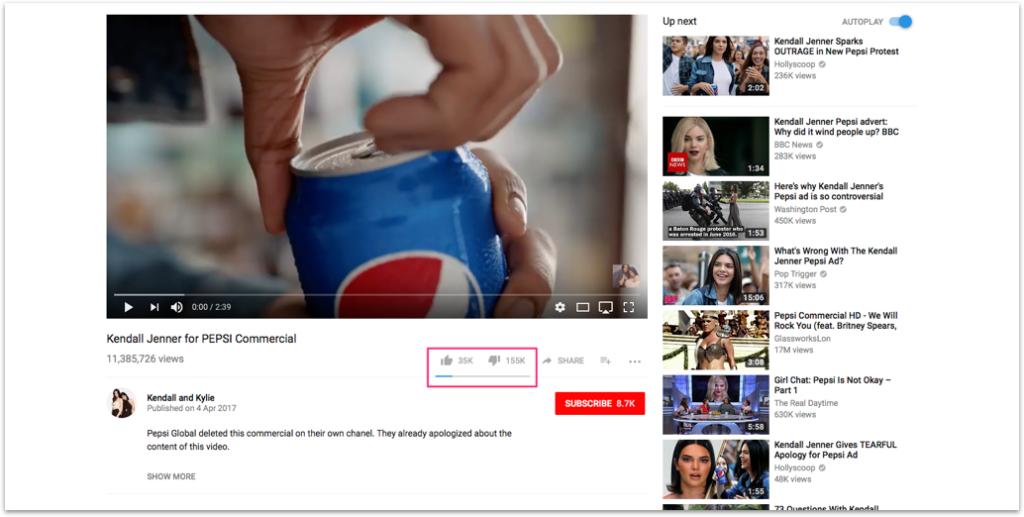Open 'Here's why Kendall Jenner's Pepsi ad' title

pyautogui.click(x=829, y=191)
